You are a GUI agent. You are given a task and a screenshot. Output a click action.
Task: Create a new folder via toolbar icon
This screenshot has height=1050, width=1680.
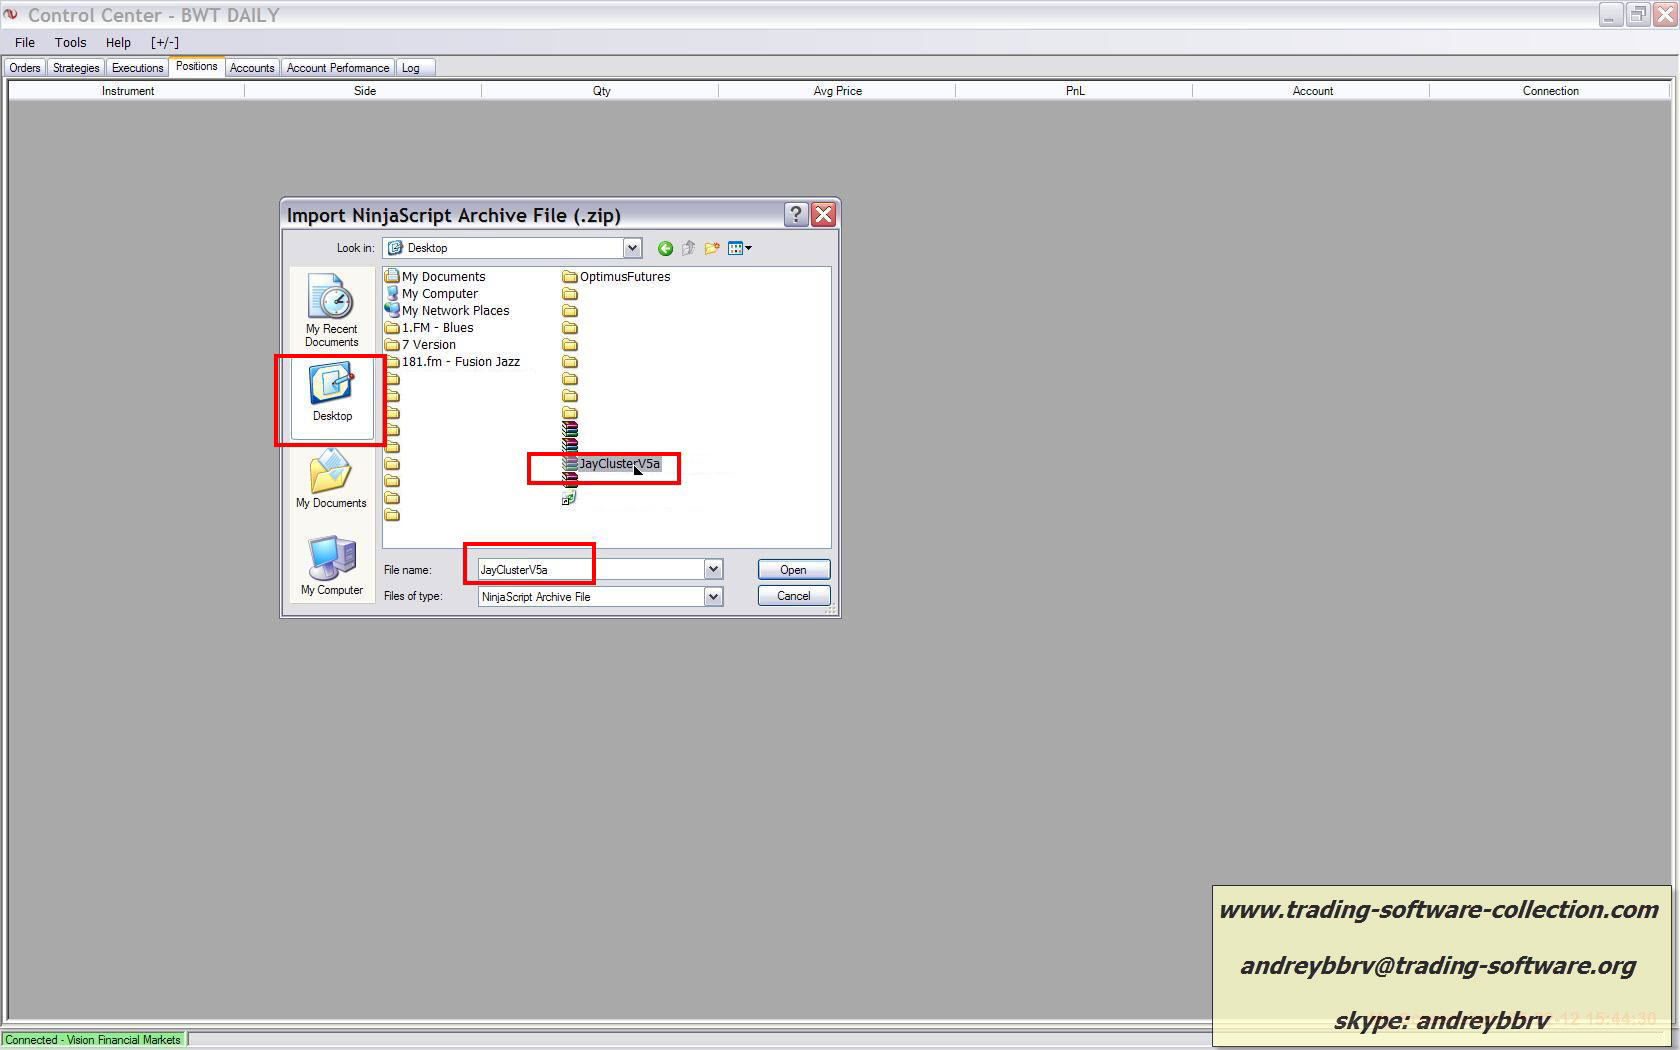[712, 248]
